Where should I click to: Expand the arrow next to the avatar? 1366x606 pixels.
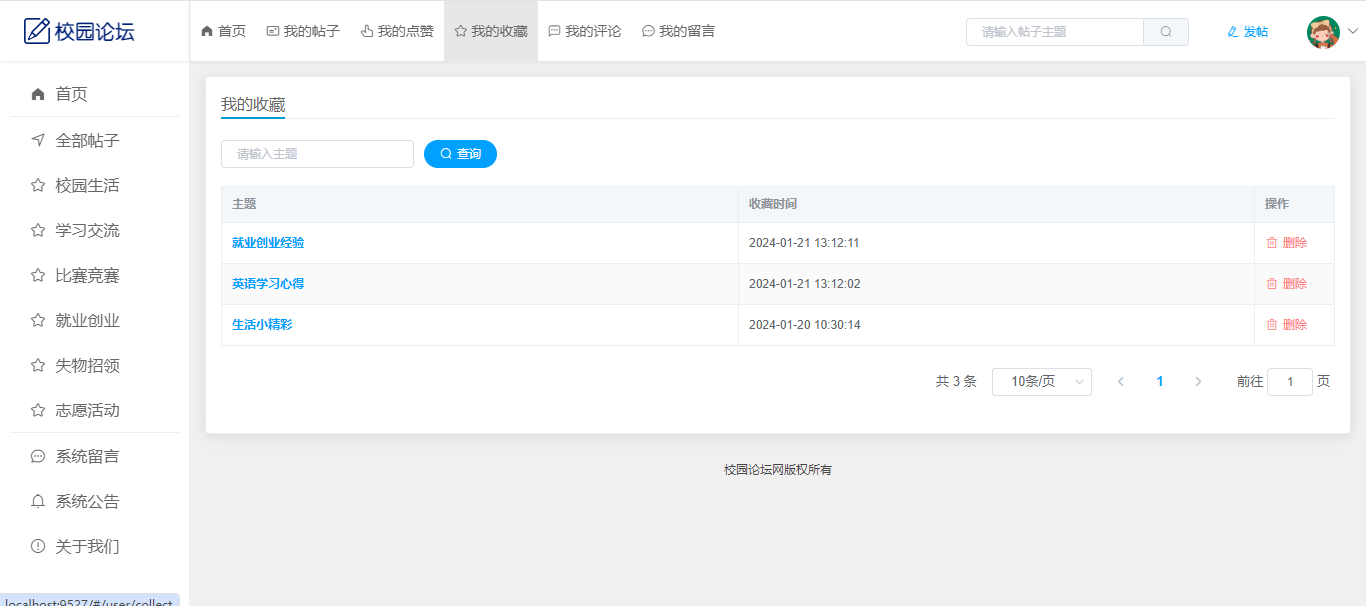click(1353, 31)
